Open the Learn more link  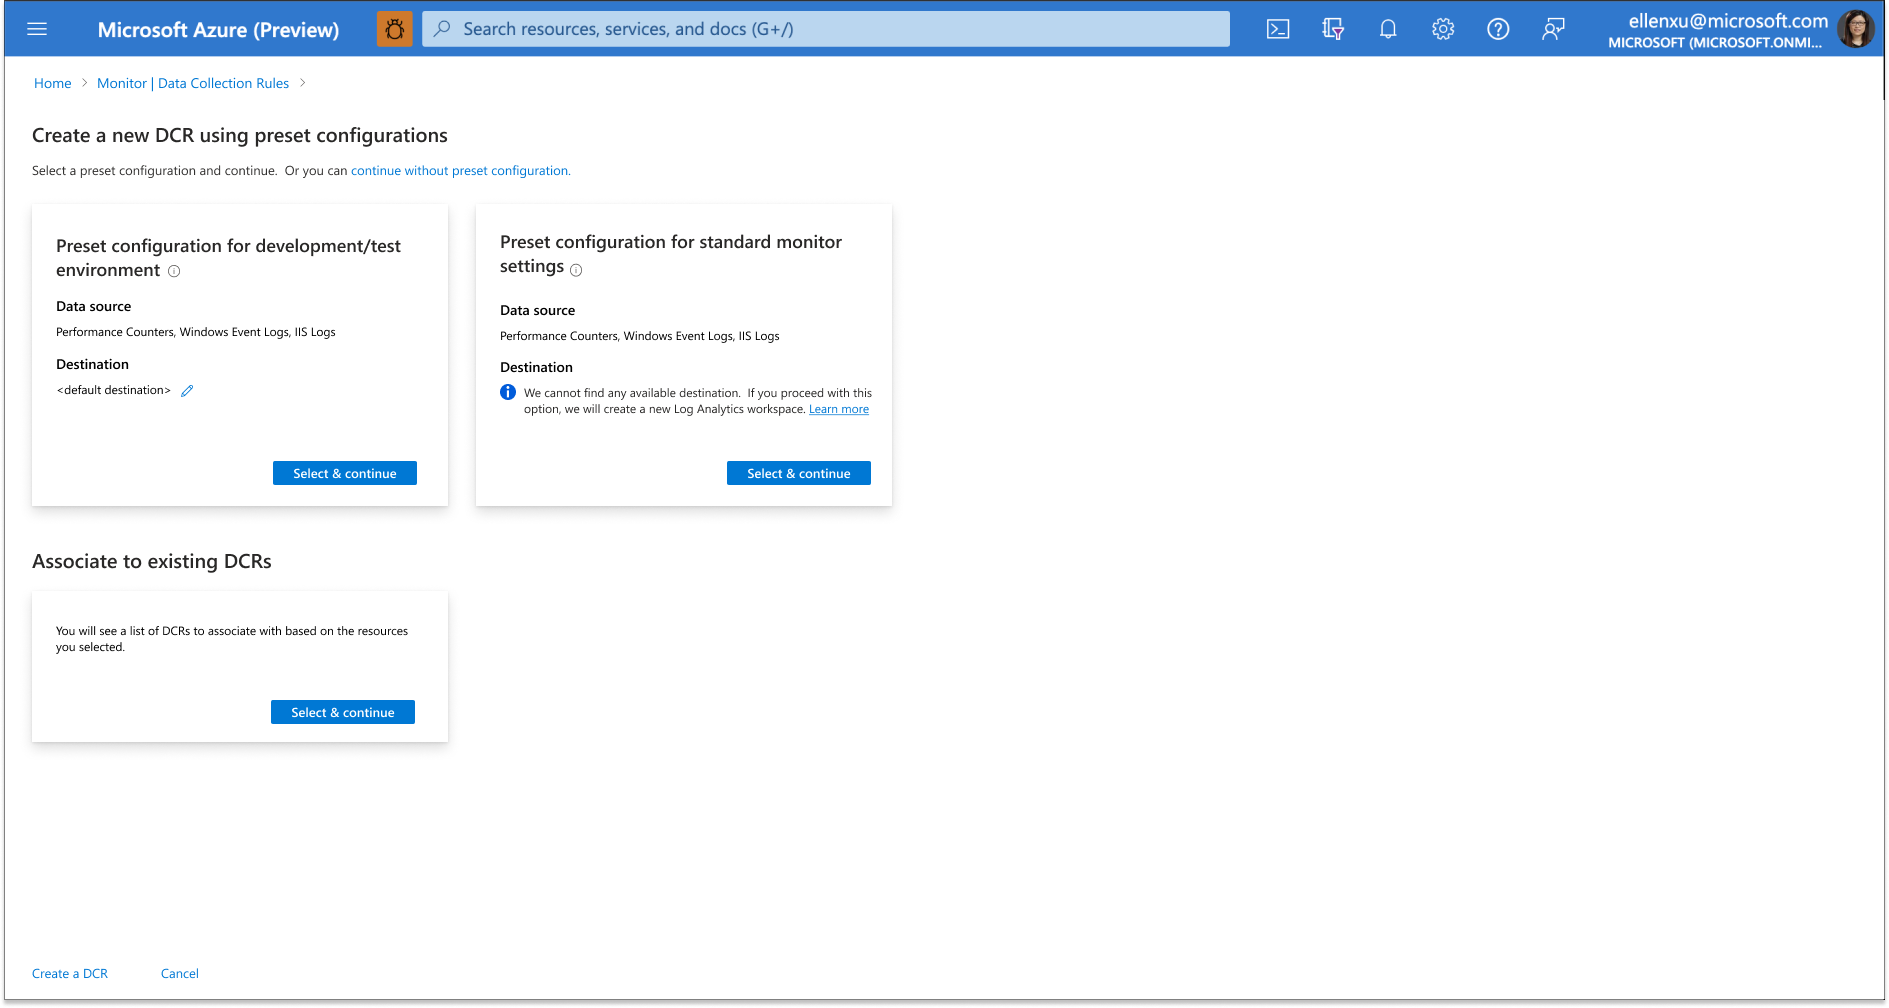click(839, 409)
